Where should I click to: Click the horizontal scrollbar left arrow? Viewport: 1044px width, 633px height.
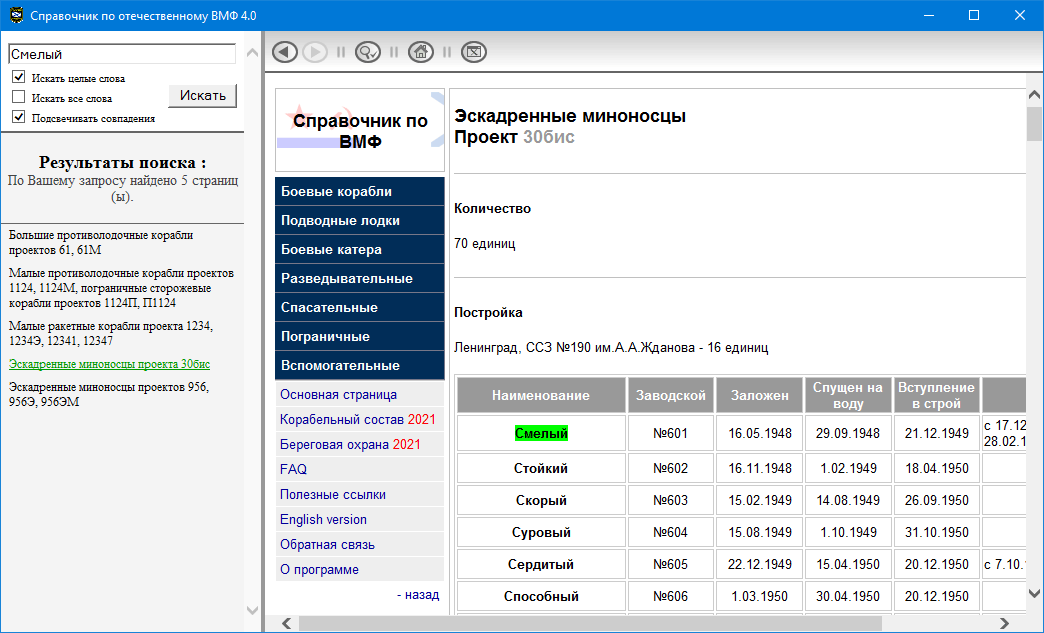tap(286, 624)
